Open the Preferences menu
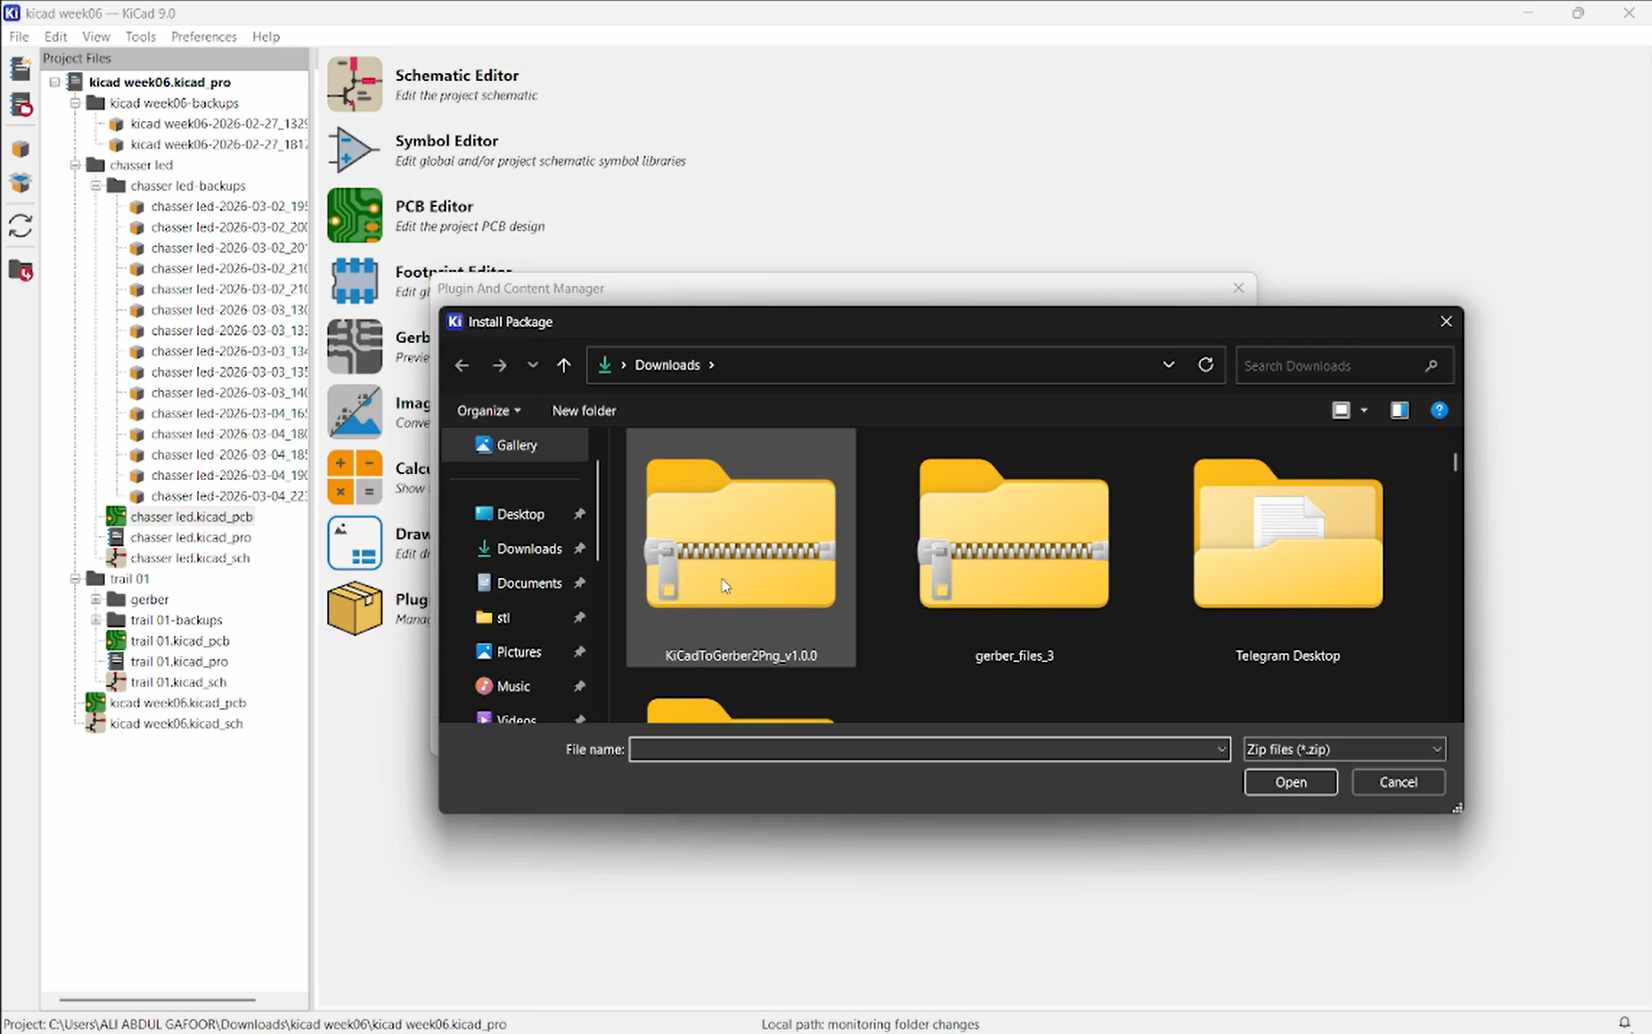Screen dimensions: 1652x1034 point(204,37)
